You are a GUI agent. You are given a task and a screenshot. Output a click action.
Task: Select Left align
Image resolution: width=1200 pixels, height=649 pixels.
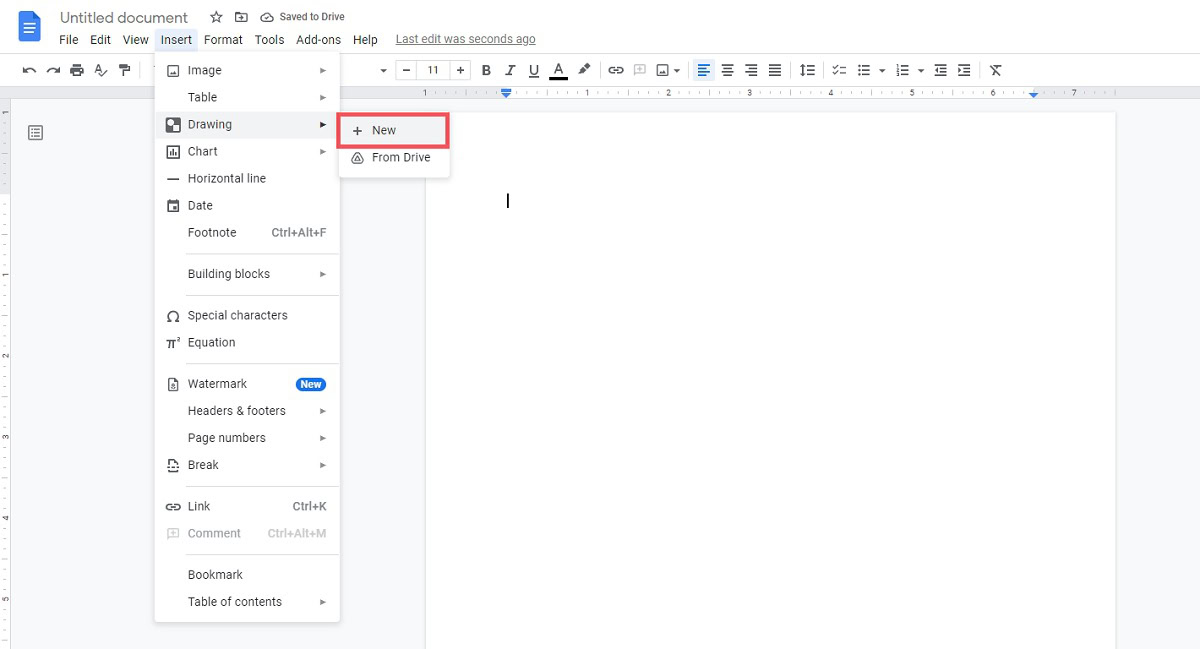704,70
